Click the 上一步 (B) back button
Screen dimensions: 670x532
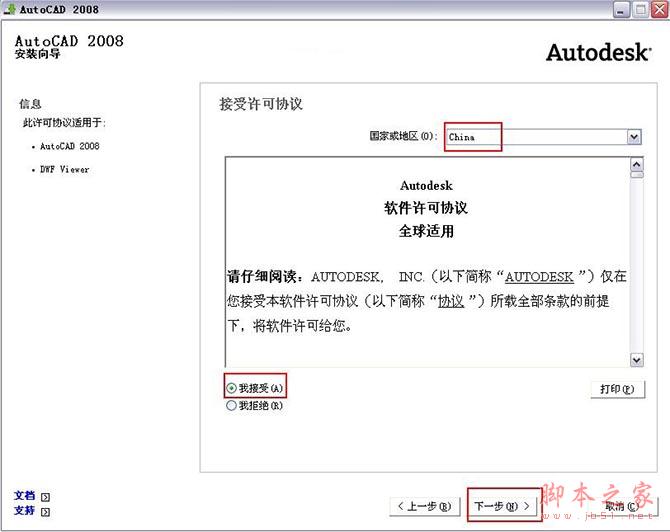click(x=425, y=506)
